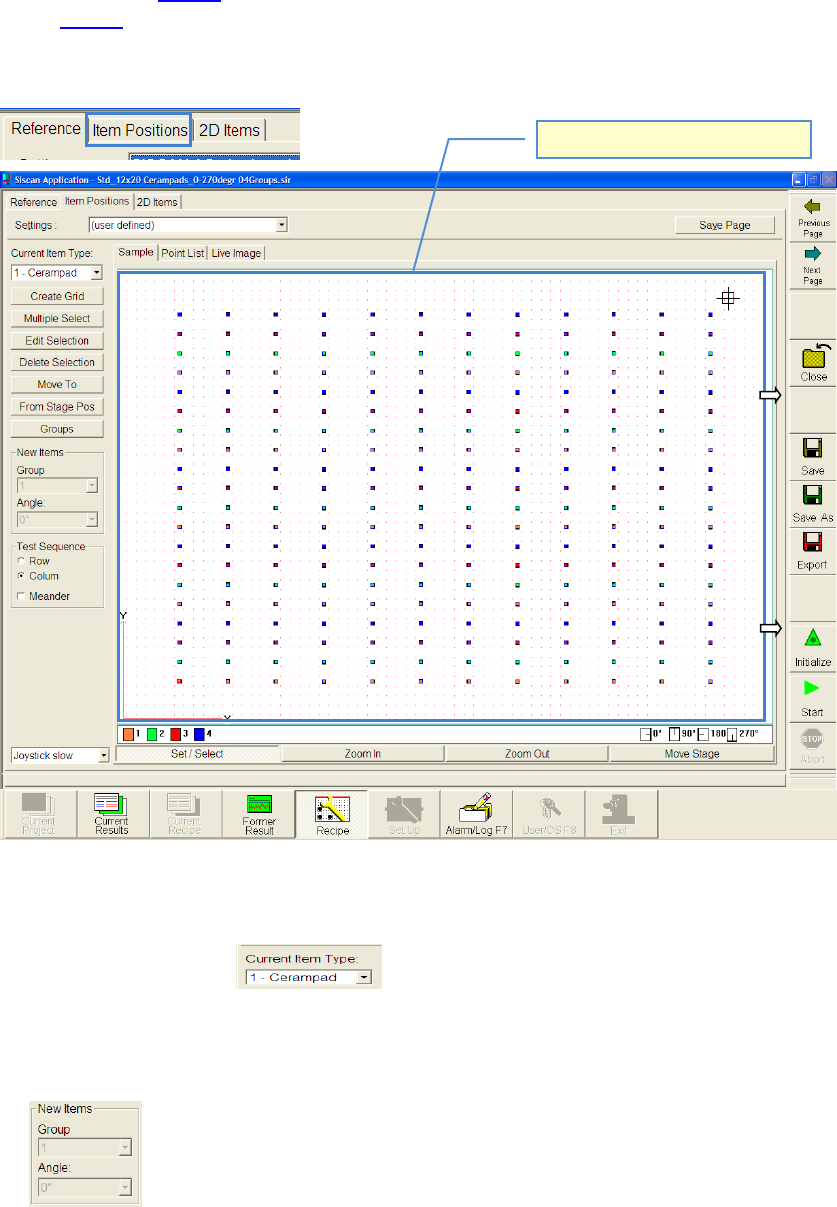Screen dimensions: 837x1207
Task: Select the Recipe toolbar icon
Action: [332, 814]
